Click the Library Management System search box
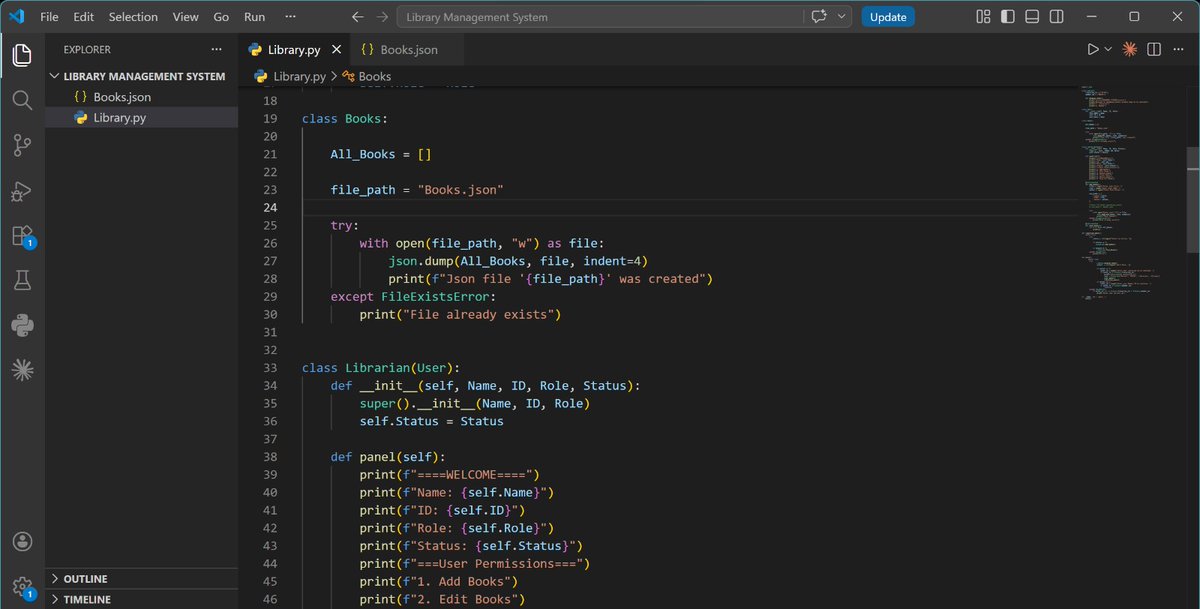The height and width of the screenshot is (609, 1200). [602, 17]
